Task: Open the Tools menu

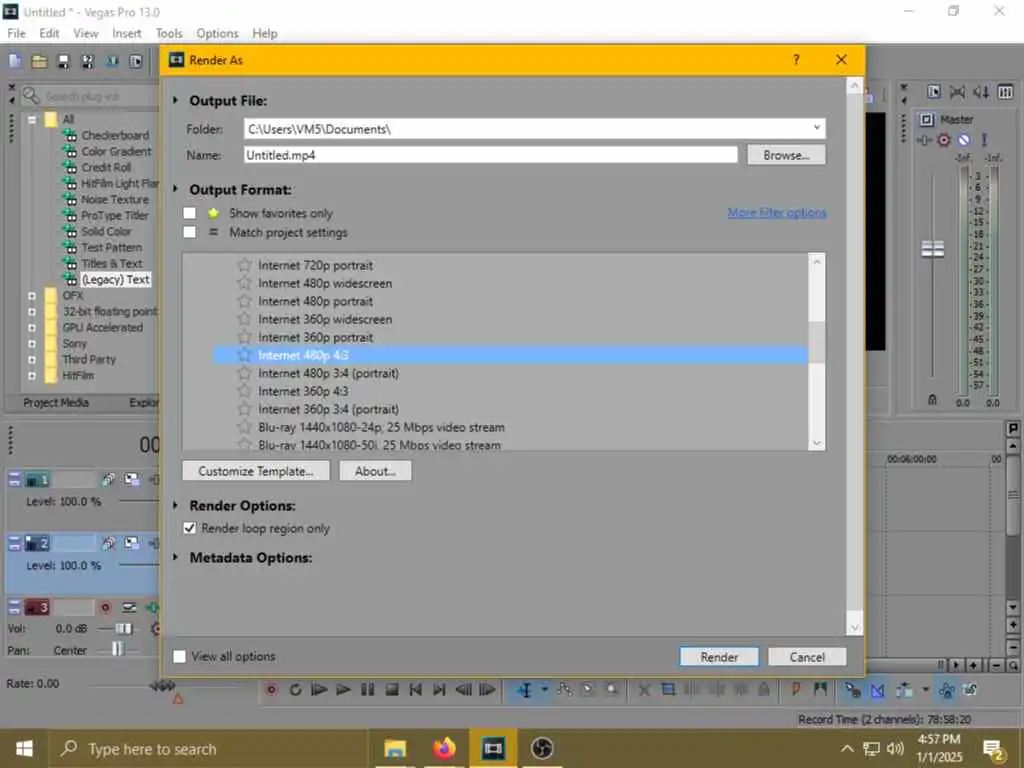Action: pos(169,33)
